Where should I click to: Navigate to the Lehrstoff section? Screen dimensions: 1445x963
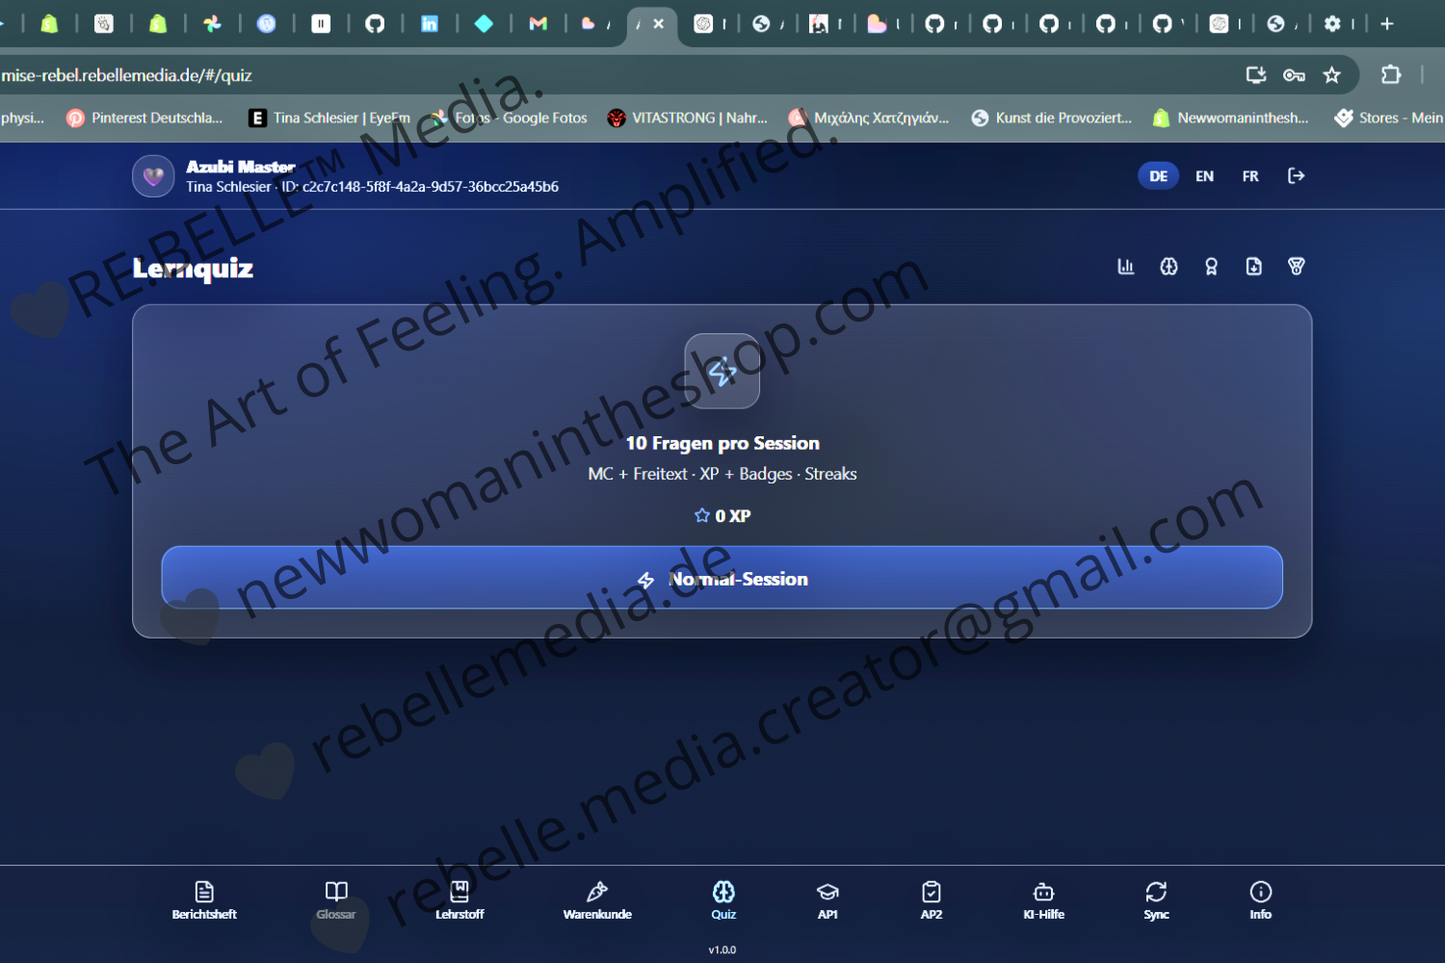coord(459,899)
